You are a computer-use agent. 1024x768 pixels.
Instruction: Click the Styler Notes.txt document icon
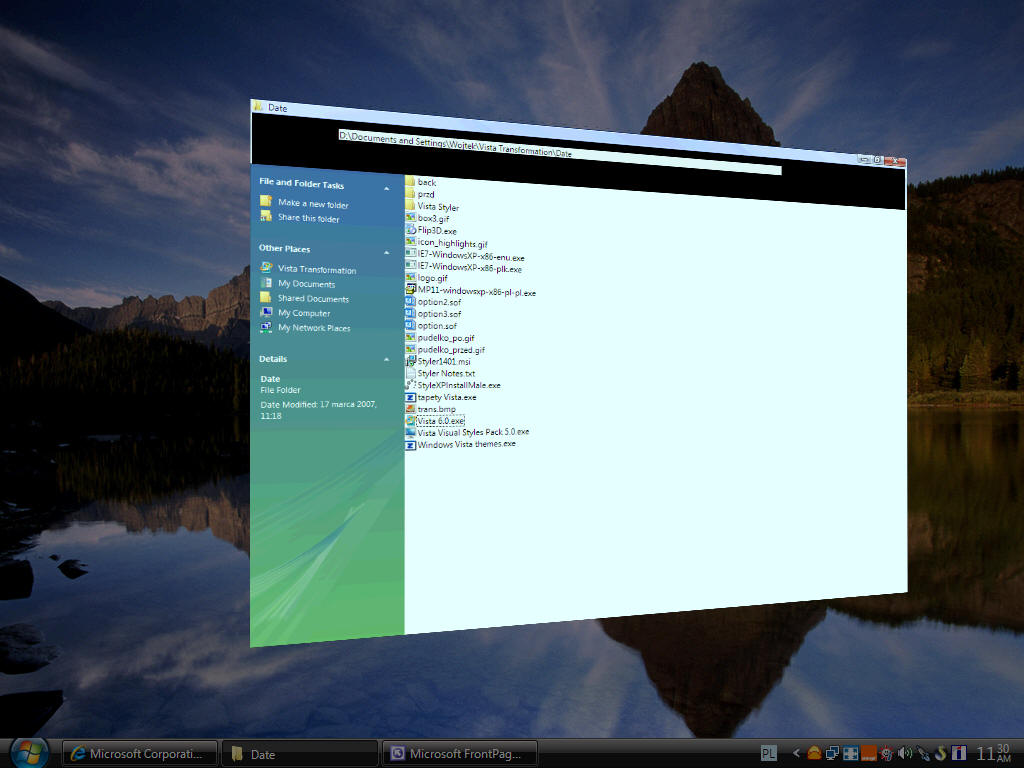(x=410, y=373)
